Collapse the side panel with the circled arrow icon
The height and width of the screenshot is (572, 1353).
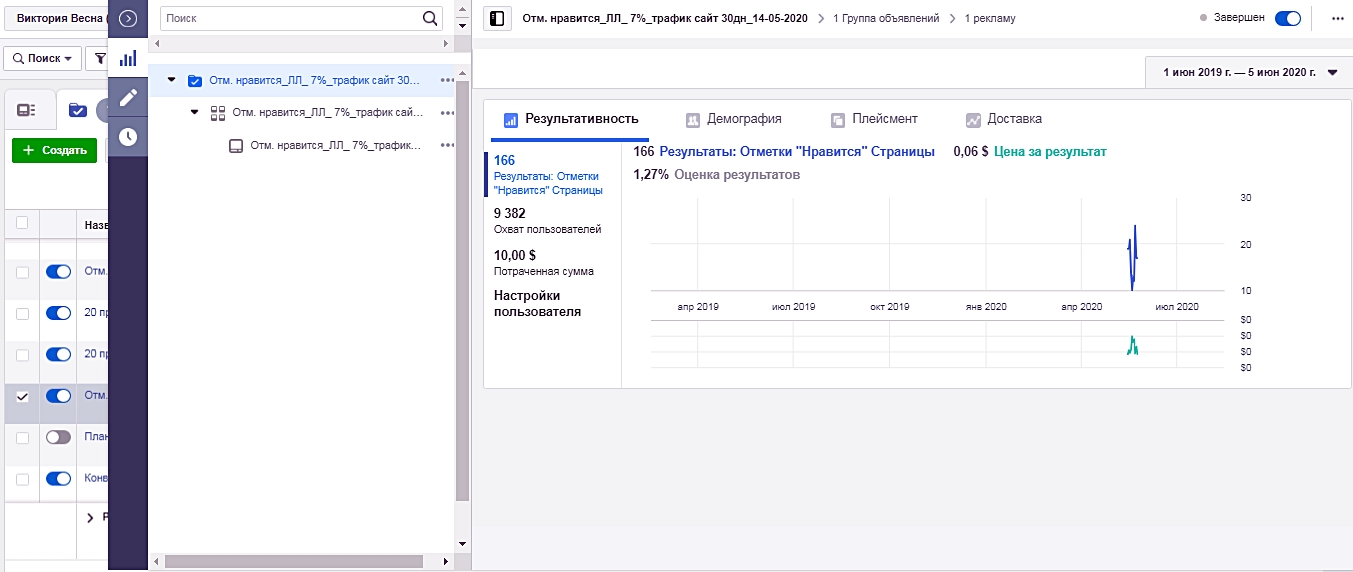pyautogui.click(x=128, y=18)
